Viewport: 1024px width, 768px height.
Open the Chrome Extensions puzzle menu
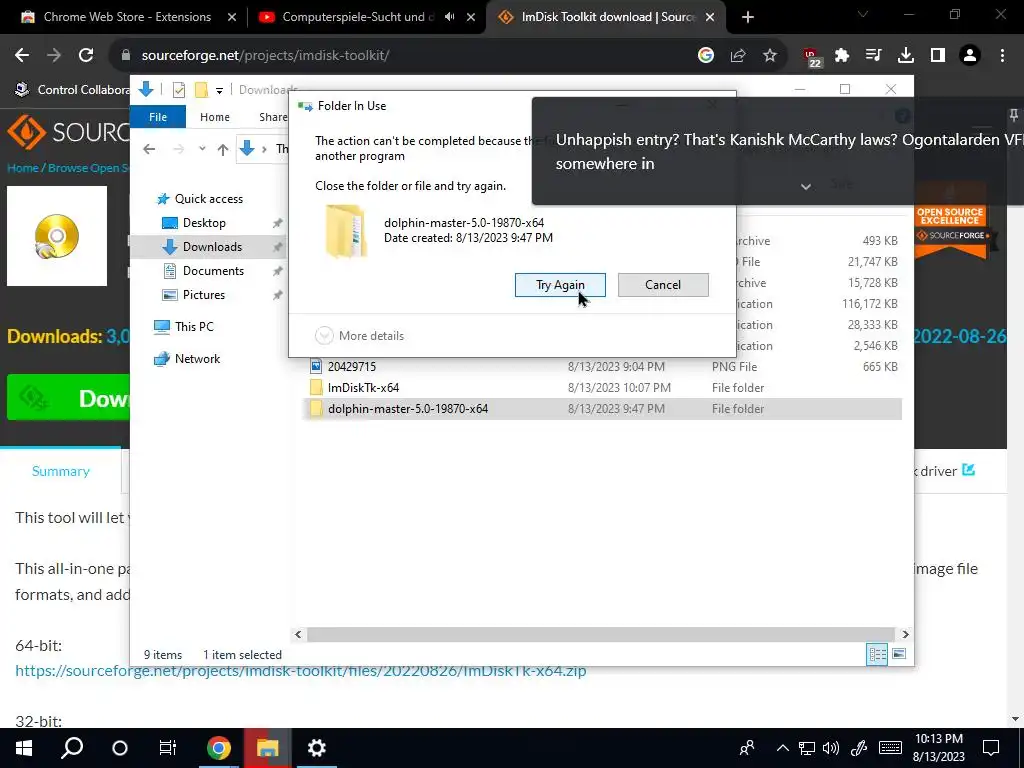coord(842,56)
